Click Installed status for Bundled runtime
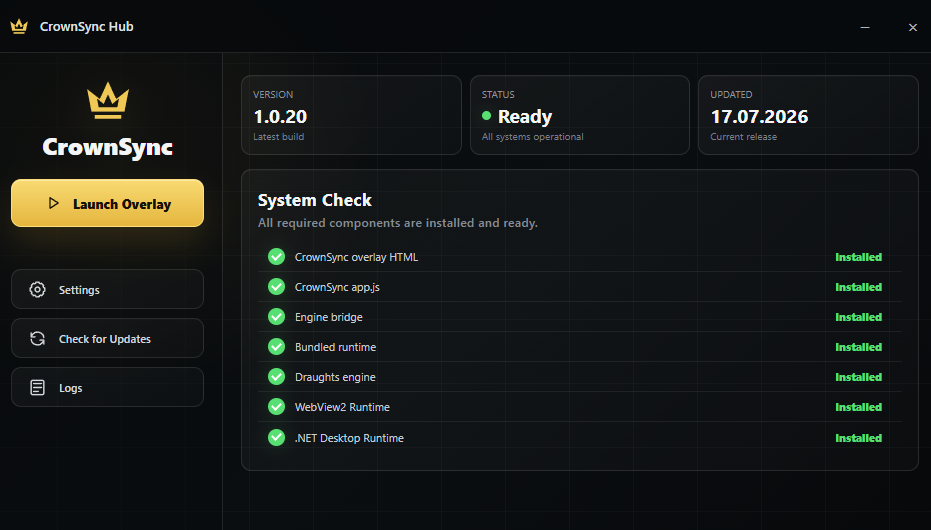The width and height of the screenshot is (931, 530). pos(858,347)
